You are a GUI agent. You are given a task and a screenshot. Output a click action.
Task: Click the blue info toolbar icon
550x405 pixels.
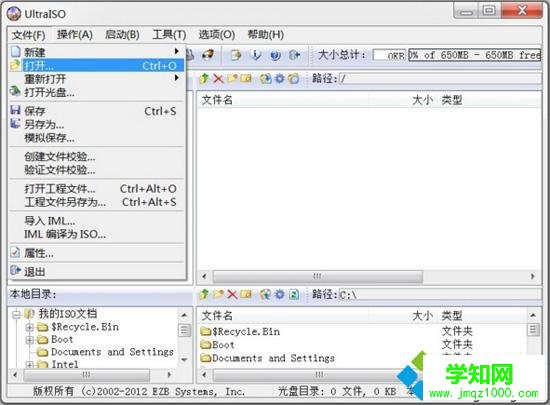[x=256, y=55]
